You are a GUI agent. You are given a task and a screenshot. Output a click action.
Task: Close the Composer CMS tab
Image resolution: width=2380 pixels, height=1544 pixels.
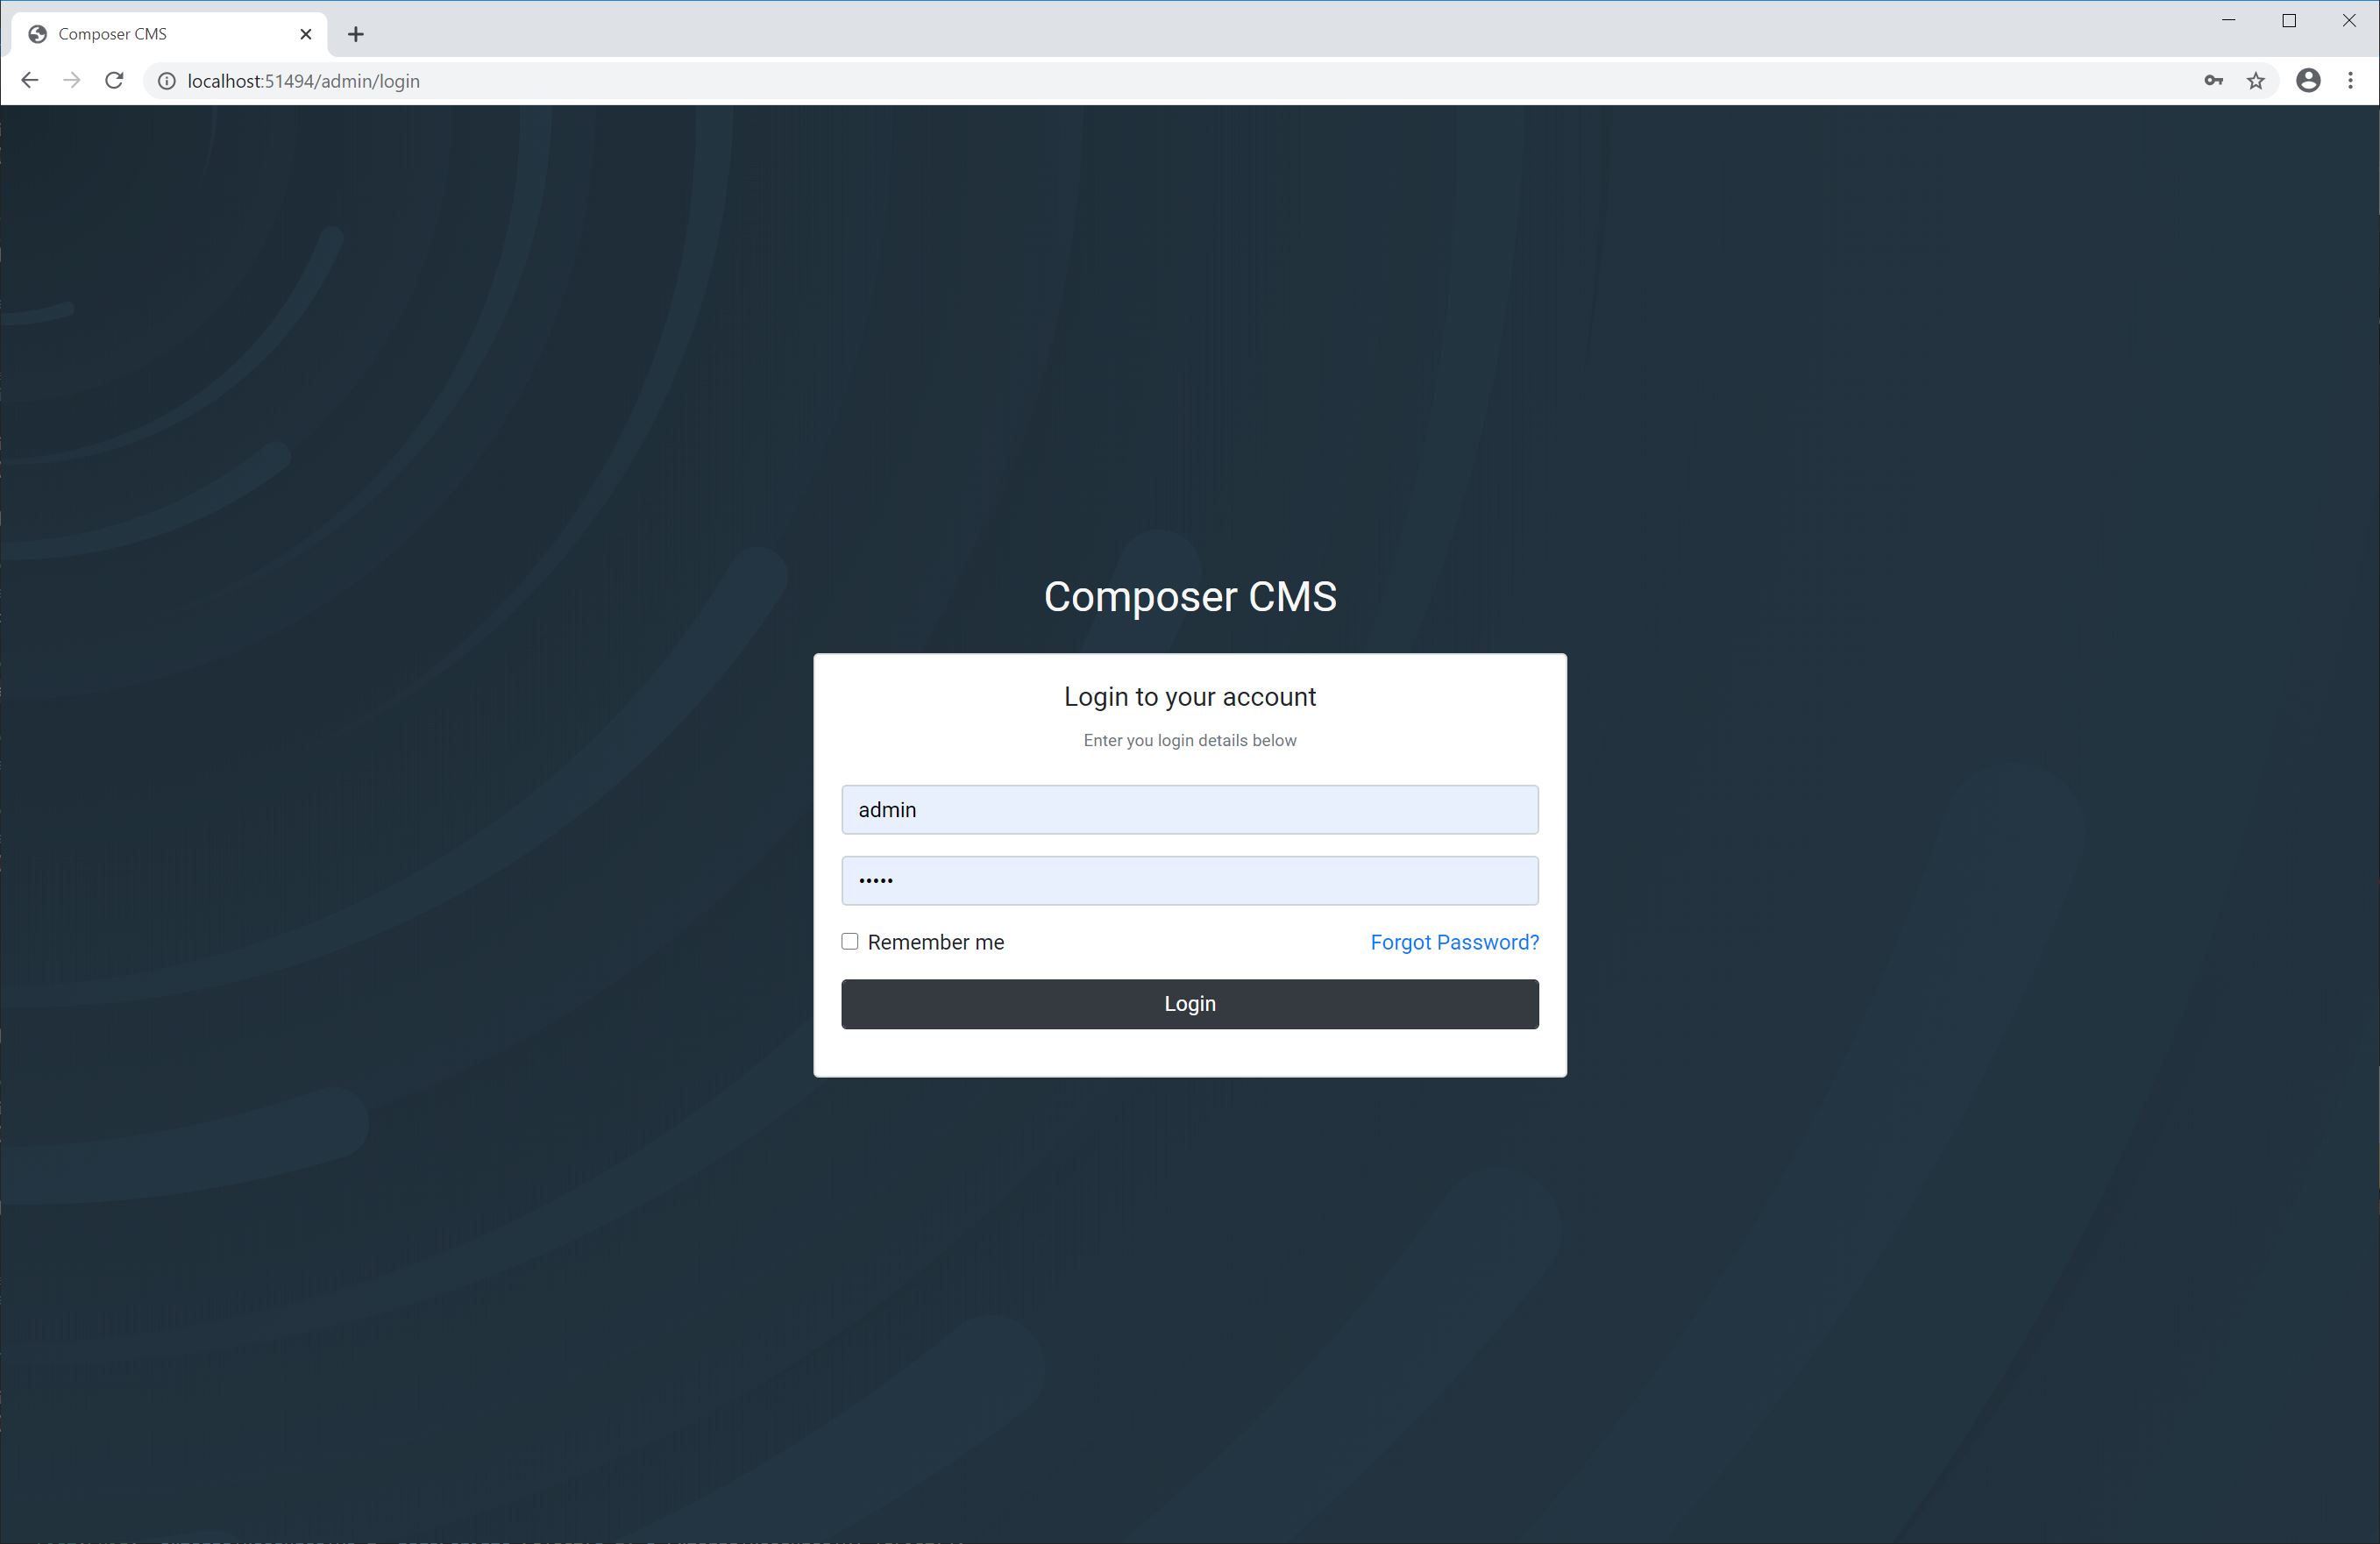pos(306,34)
